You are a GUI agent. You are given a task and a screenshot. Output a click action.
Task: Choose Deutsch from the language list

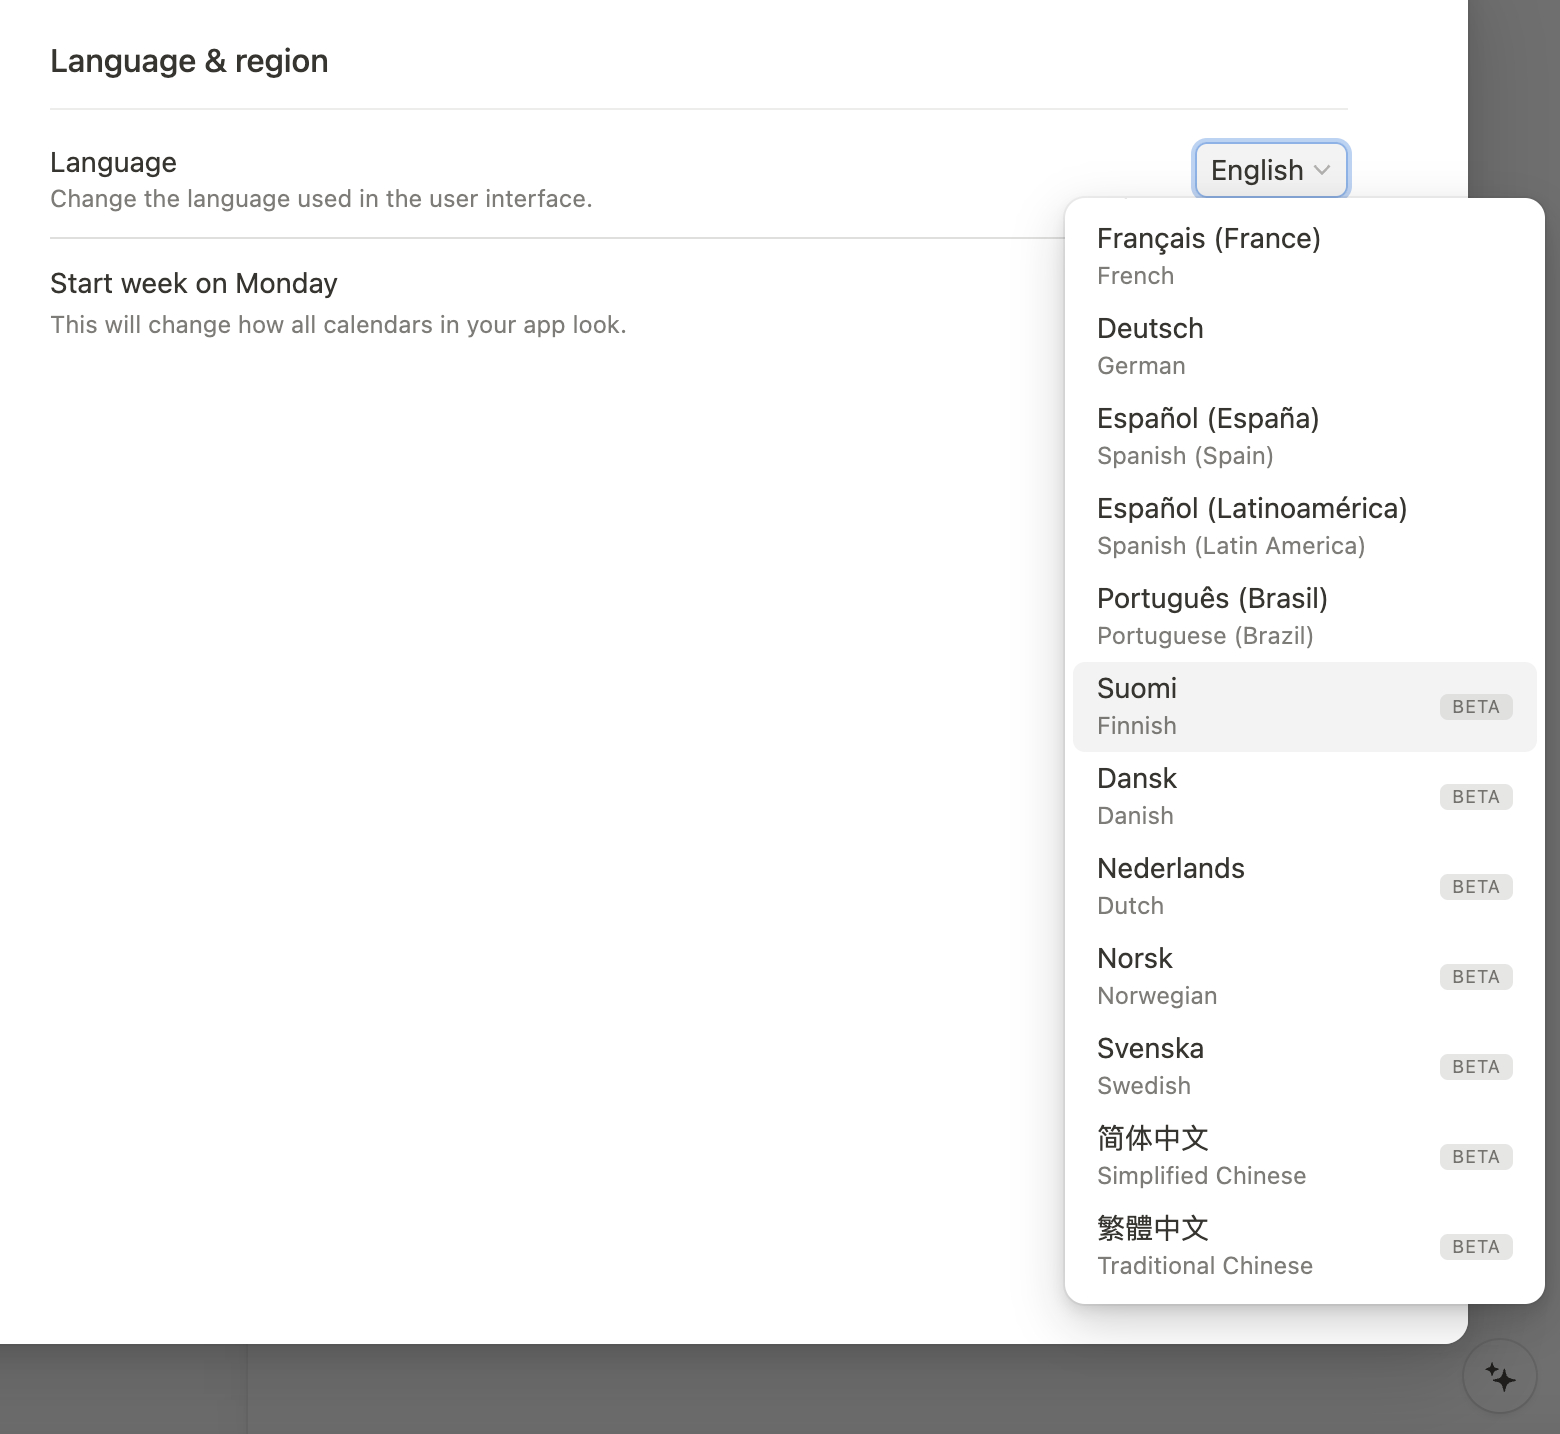click(x=1304, y=346)
